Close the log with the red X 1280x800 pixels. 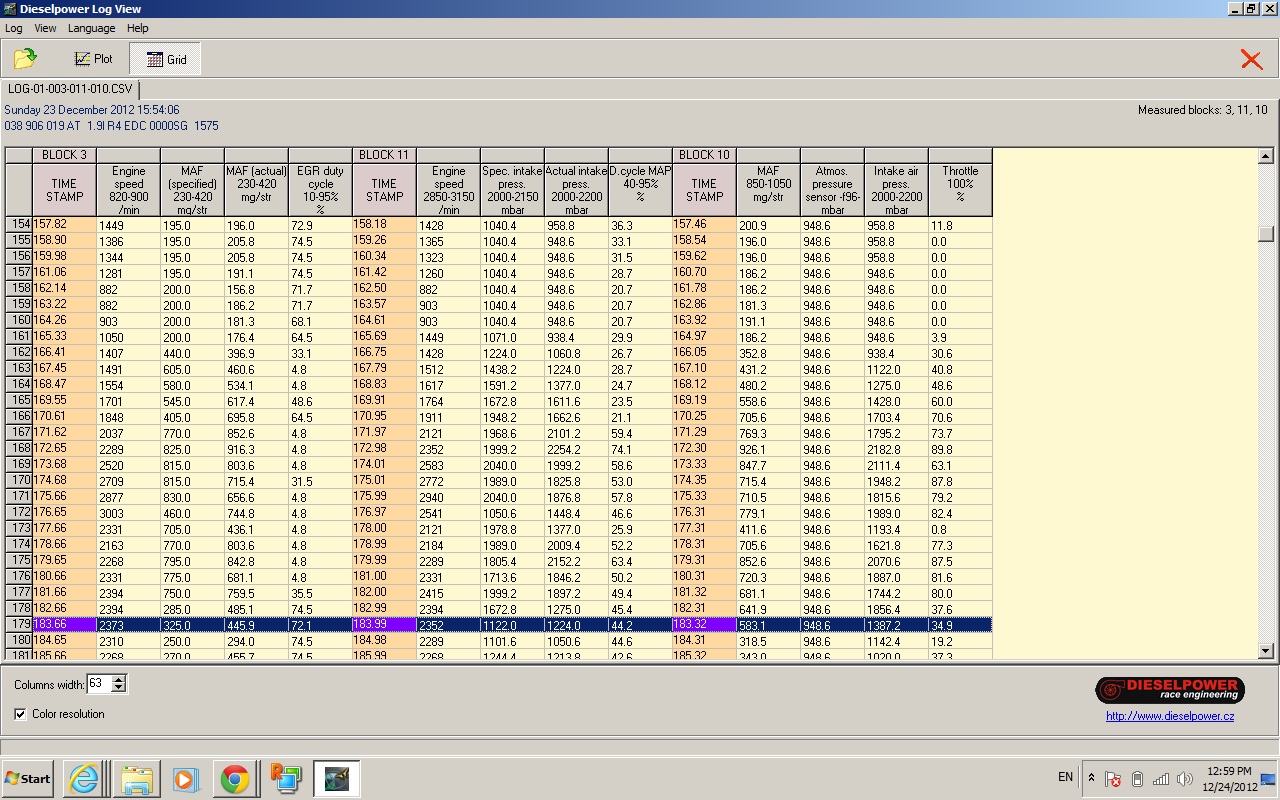click(1251, 59)
